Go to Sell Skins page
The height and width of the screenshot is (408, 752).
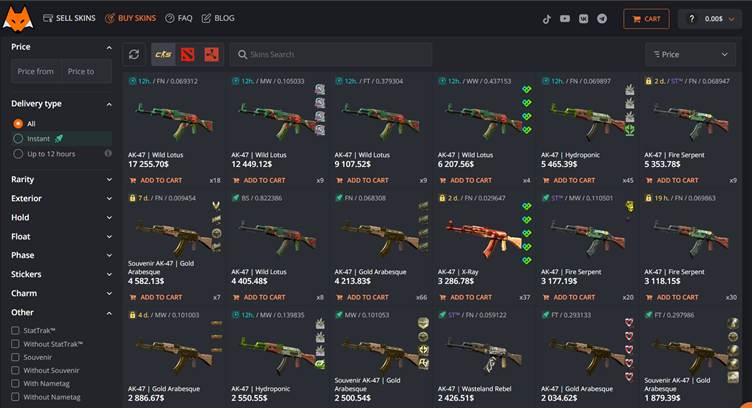pos(70,18)
